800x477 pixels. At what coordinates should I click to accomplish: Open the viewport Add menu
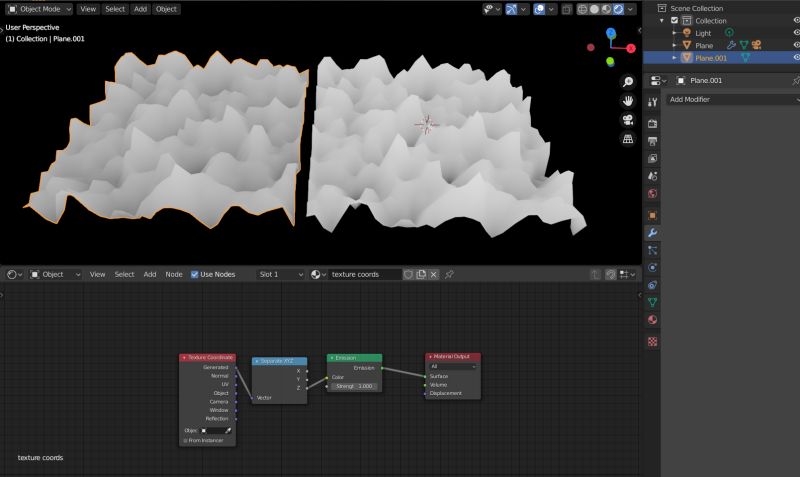pyautogui.click(x=140, y=9)
